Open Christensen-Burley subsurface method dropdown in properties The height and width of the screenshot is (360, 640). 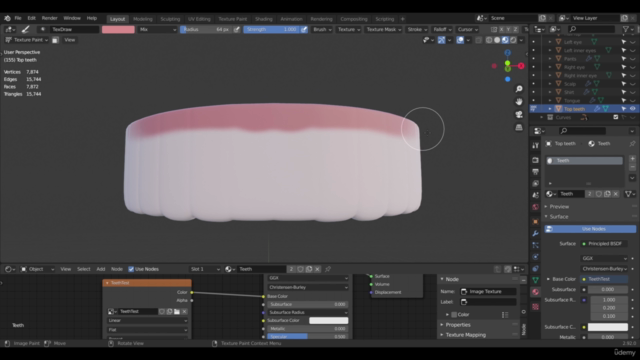604,269
